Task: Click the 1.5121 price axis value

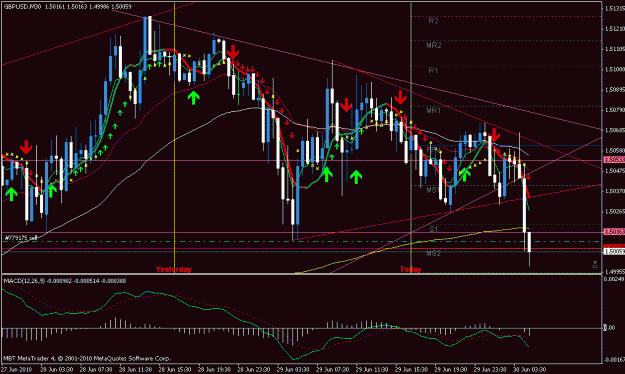Action: [x=615, y=29]
